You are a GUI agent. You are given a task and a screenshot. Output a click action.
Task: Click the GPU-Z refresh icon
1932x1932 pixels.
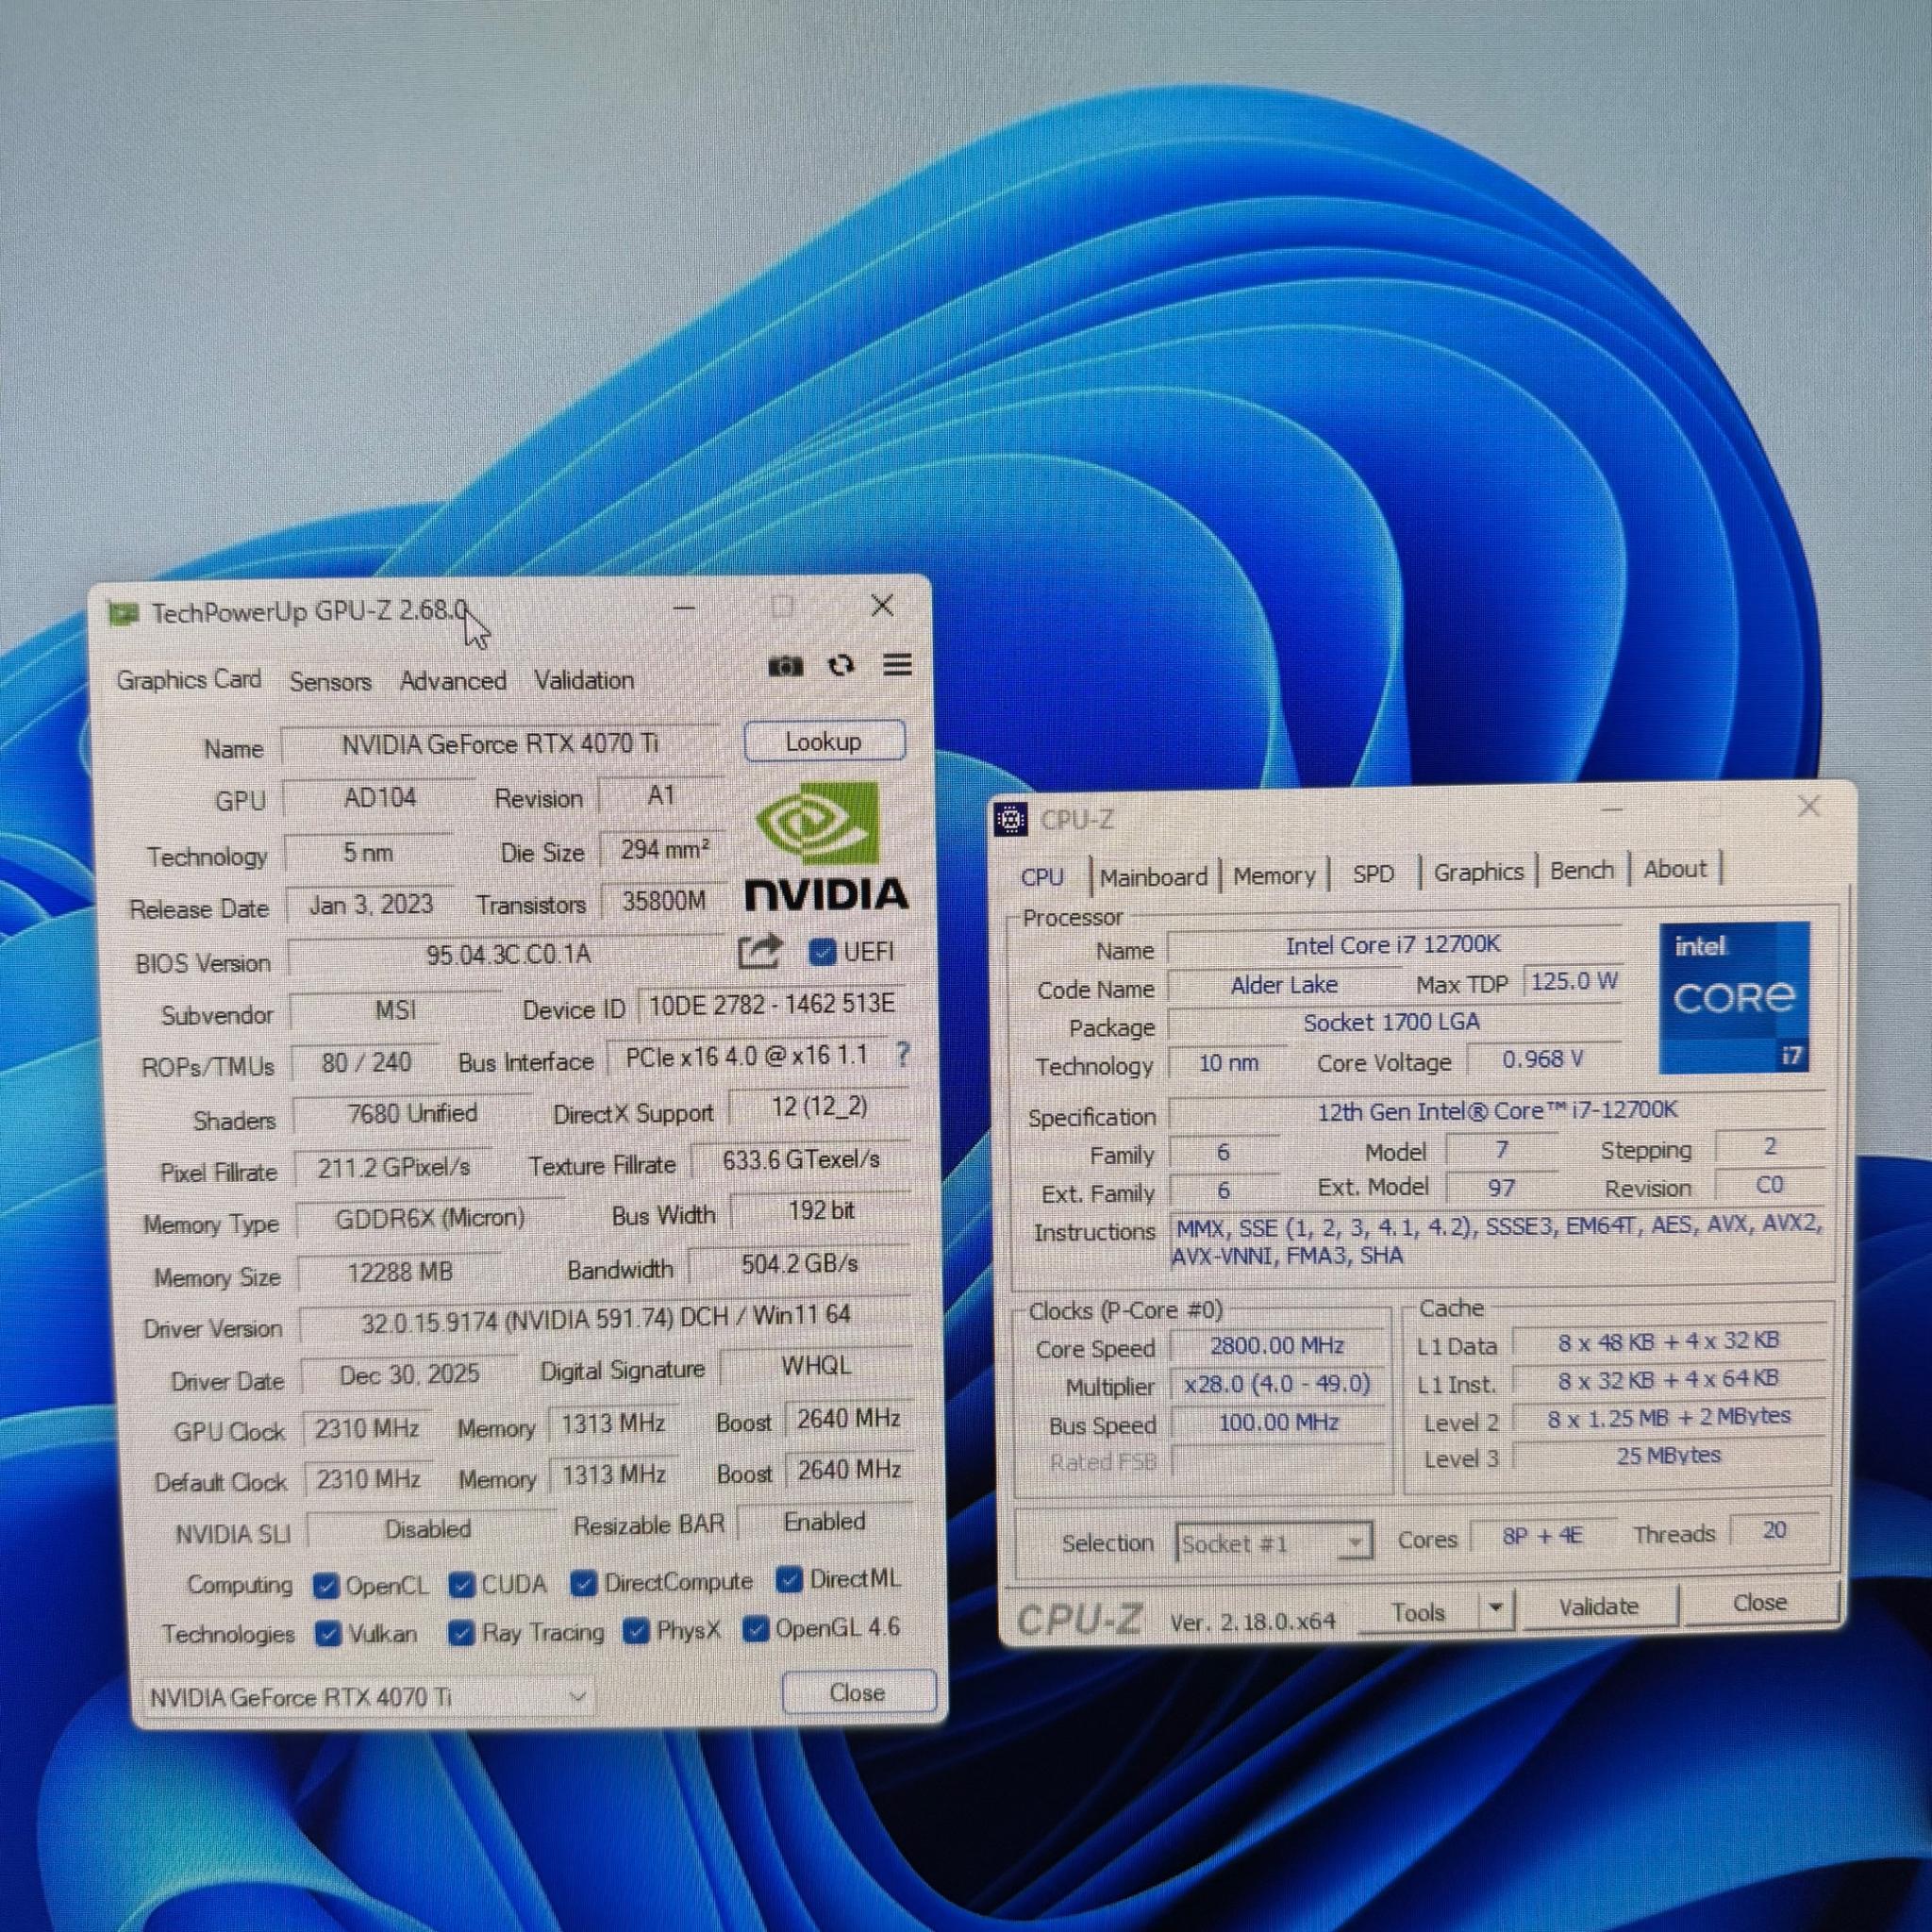click(x=841, y=665)
